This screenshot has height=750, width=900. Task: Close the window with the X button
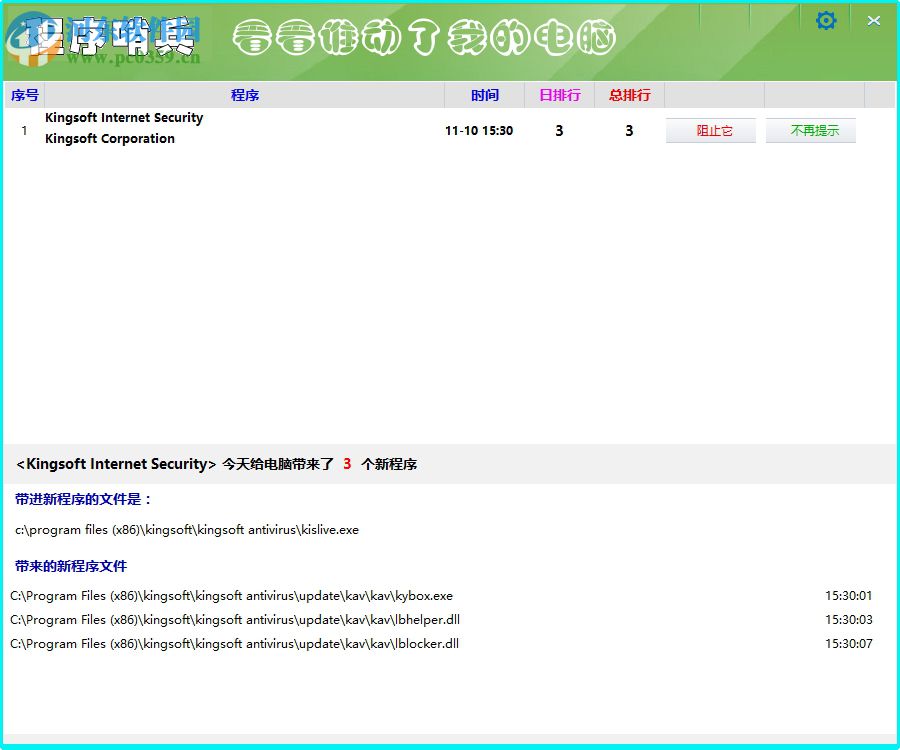click(x=874, y=21)
